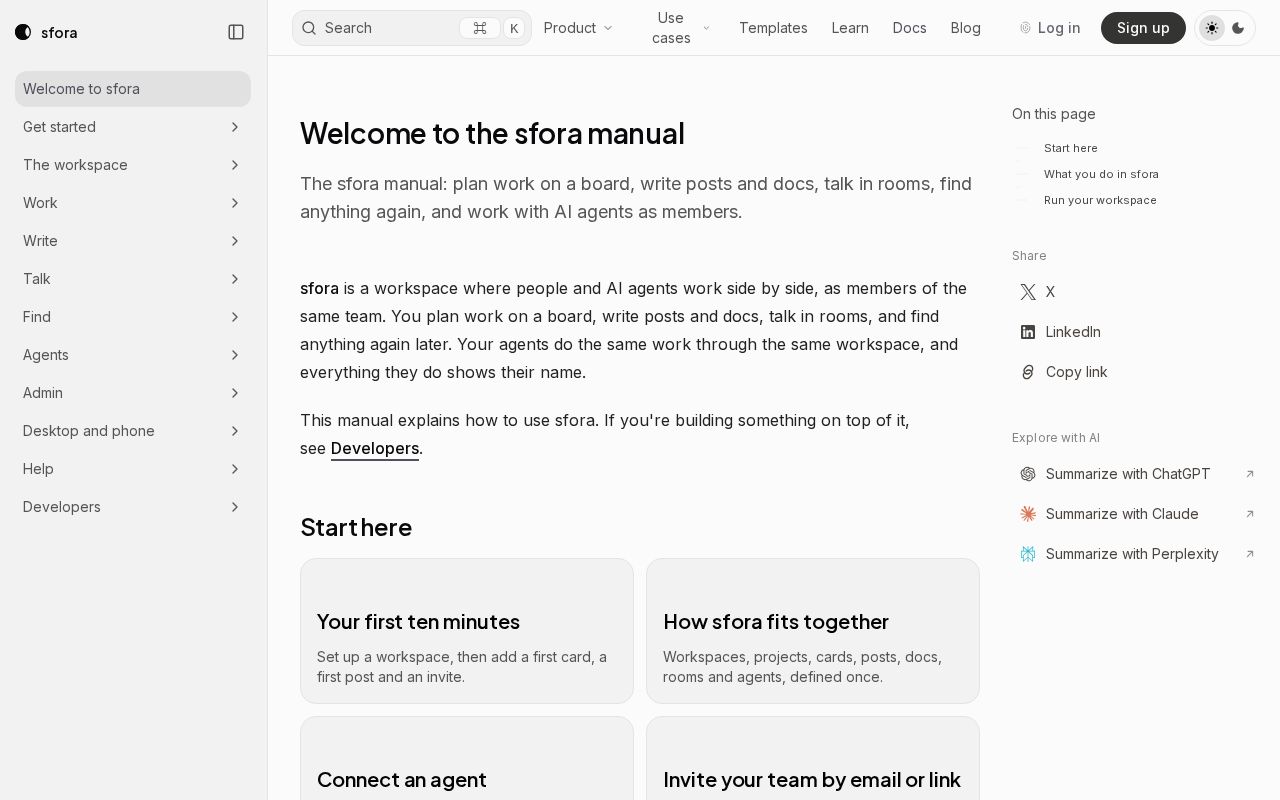Expand the Work section chevron
The width and height of the screenshot is (1280, 800).
(235, 203)
